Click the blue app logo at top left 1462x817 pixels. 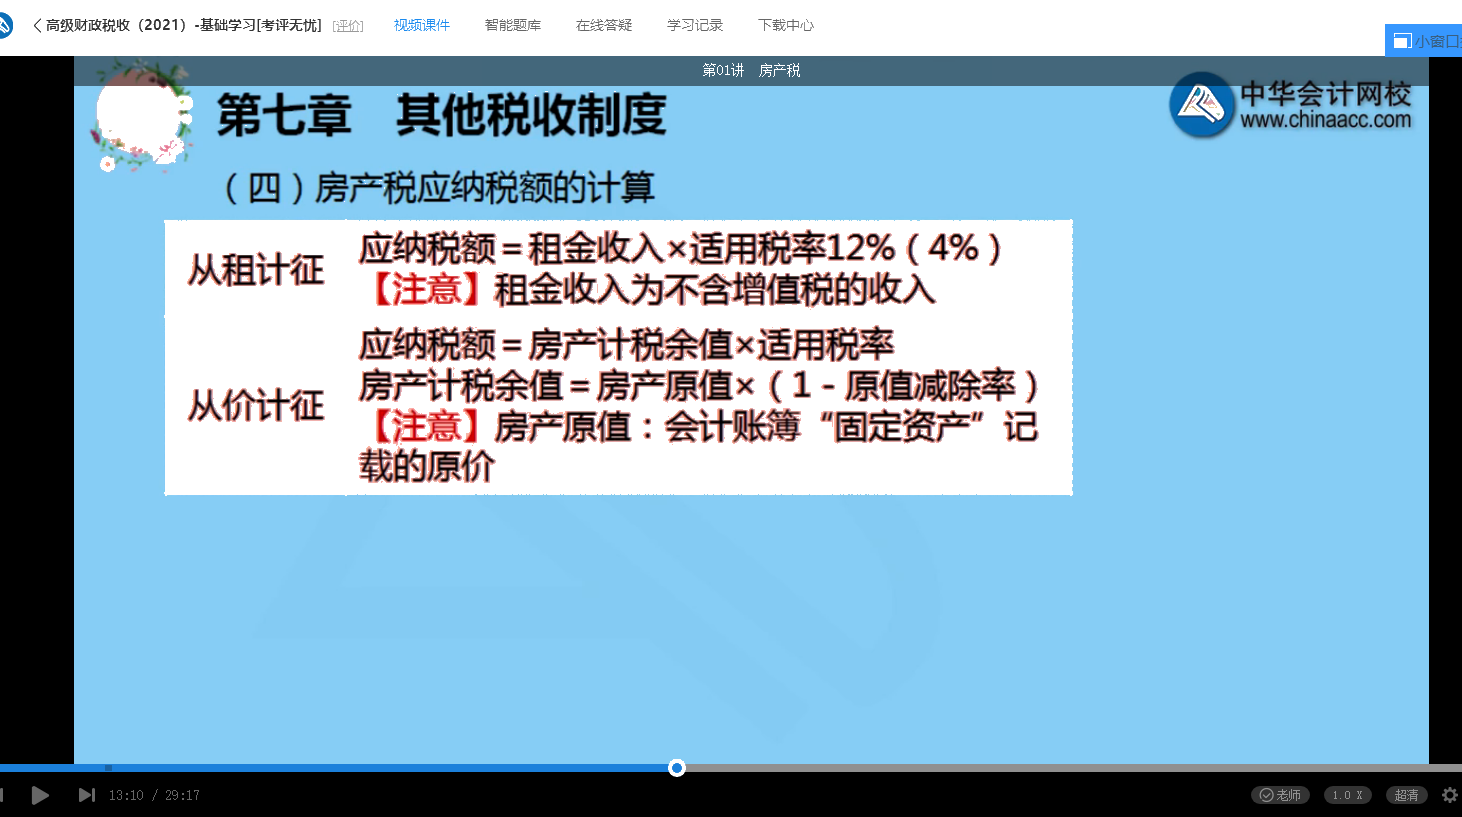[7, 26]
